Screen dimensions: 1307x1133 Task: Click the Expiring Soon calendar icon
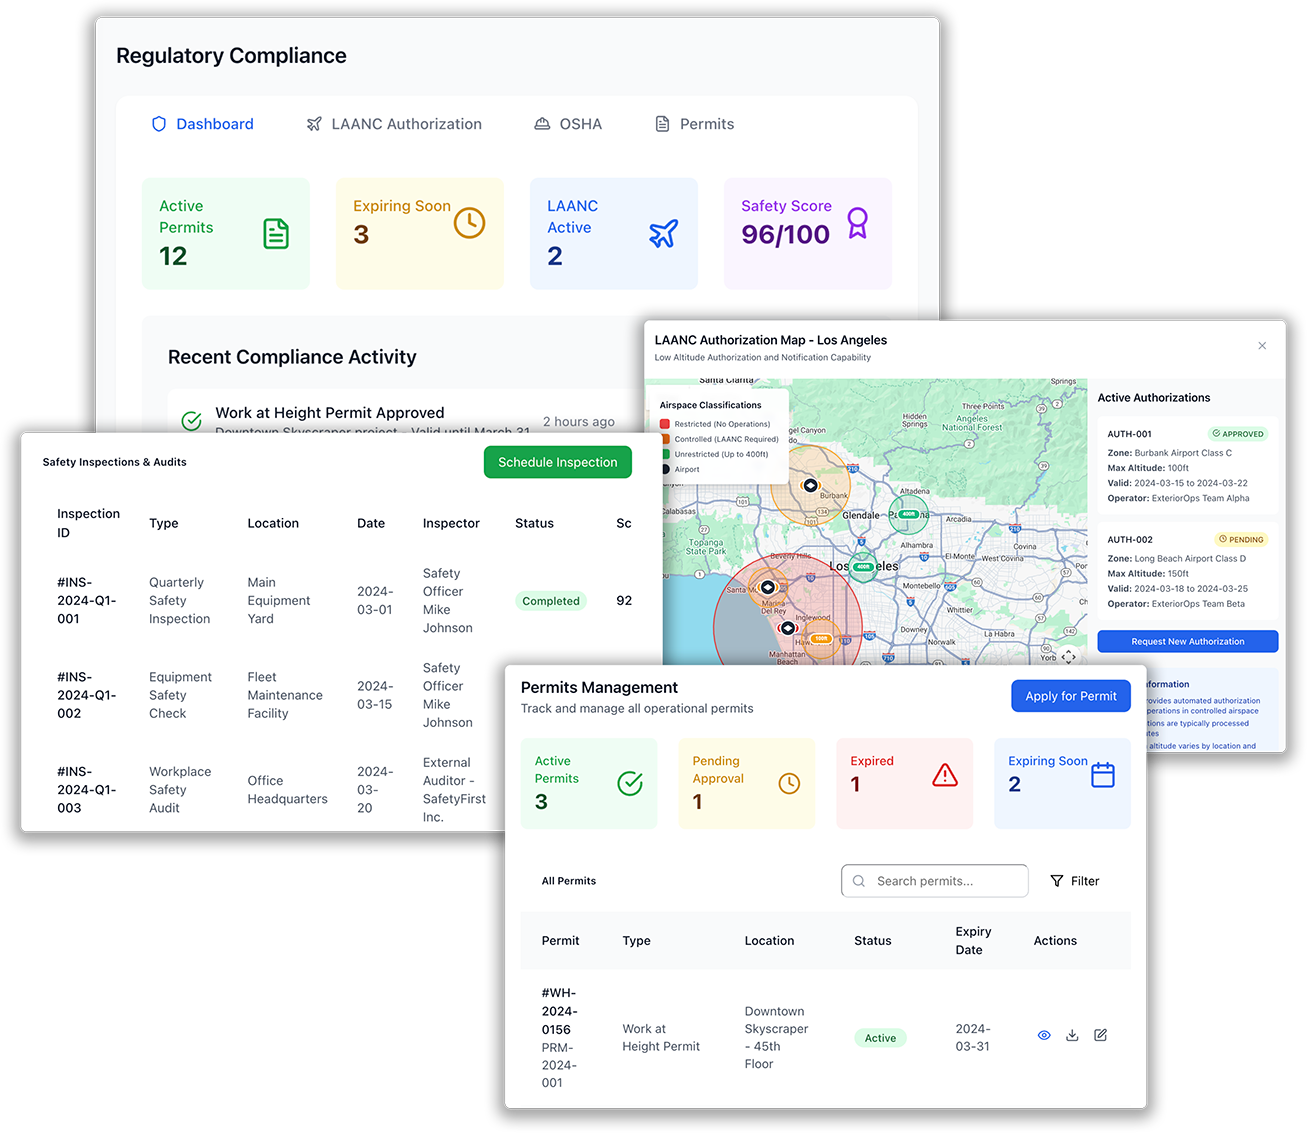[1102, 775]
